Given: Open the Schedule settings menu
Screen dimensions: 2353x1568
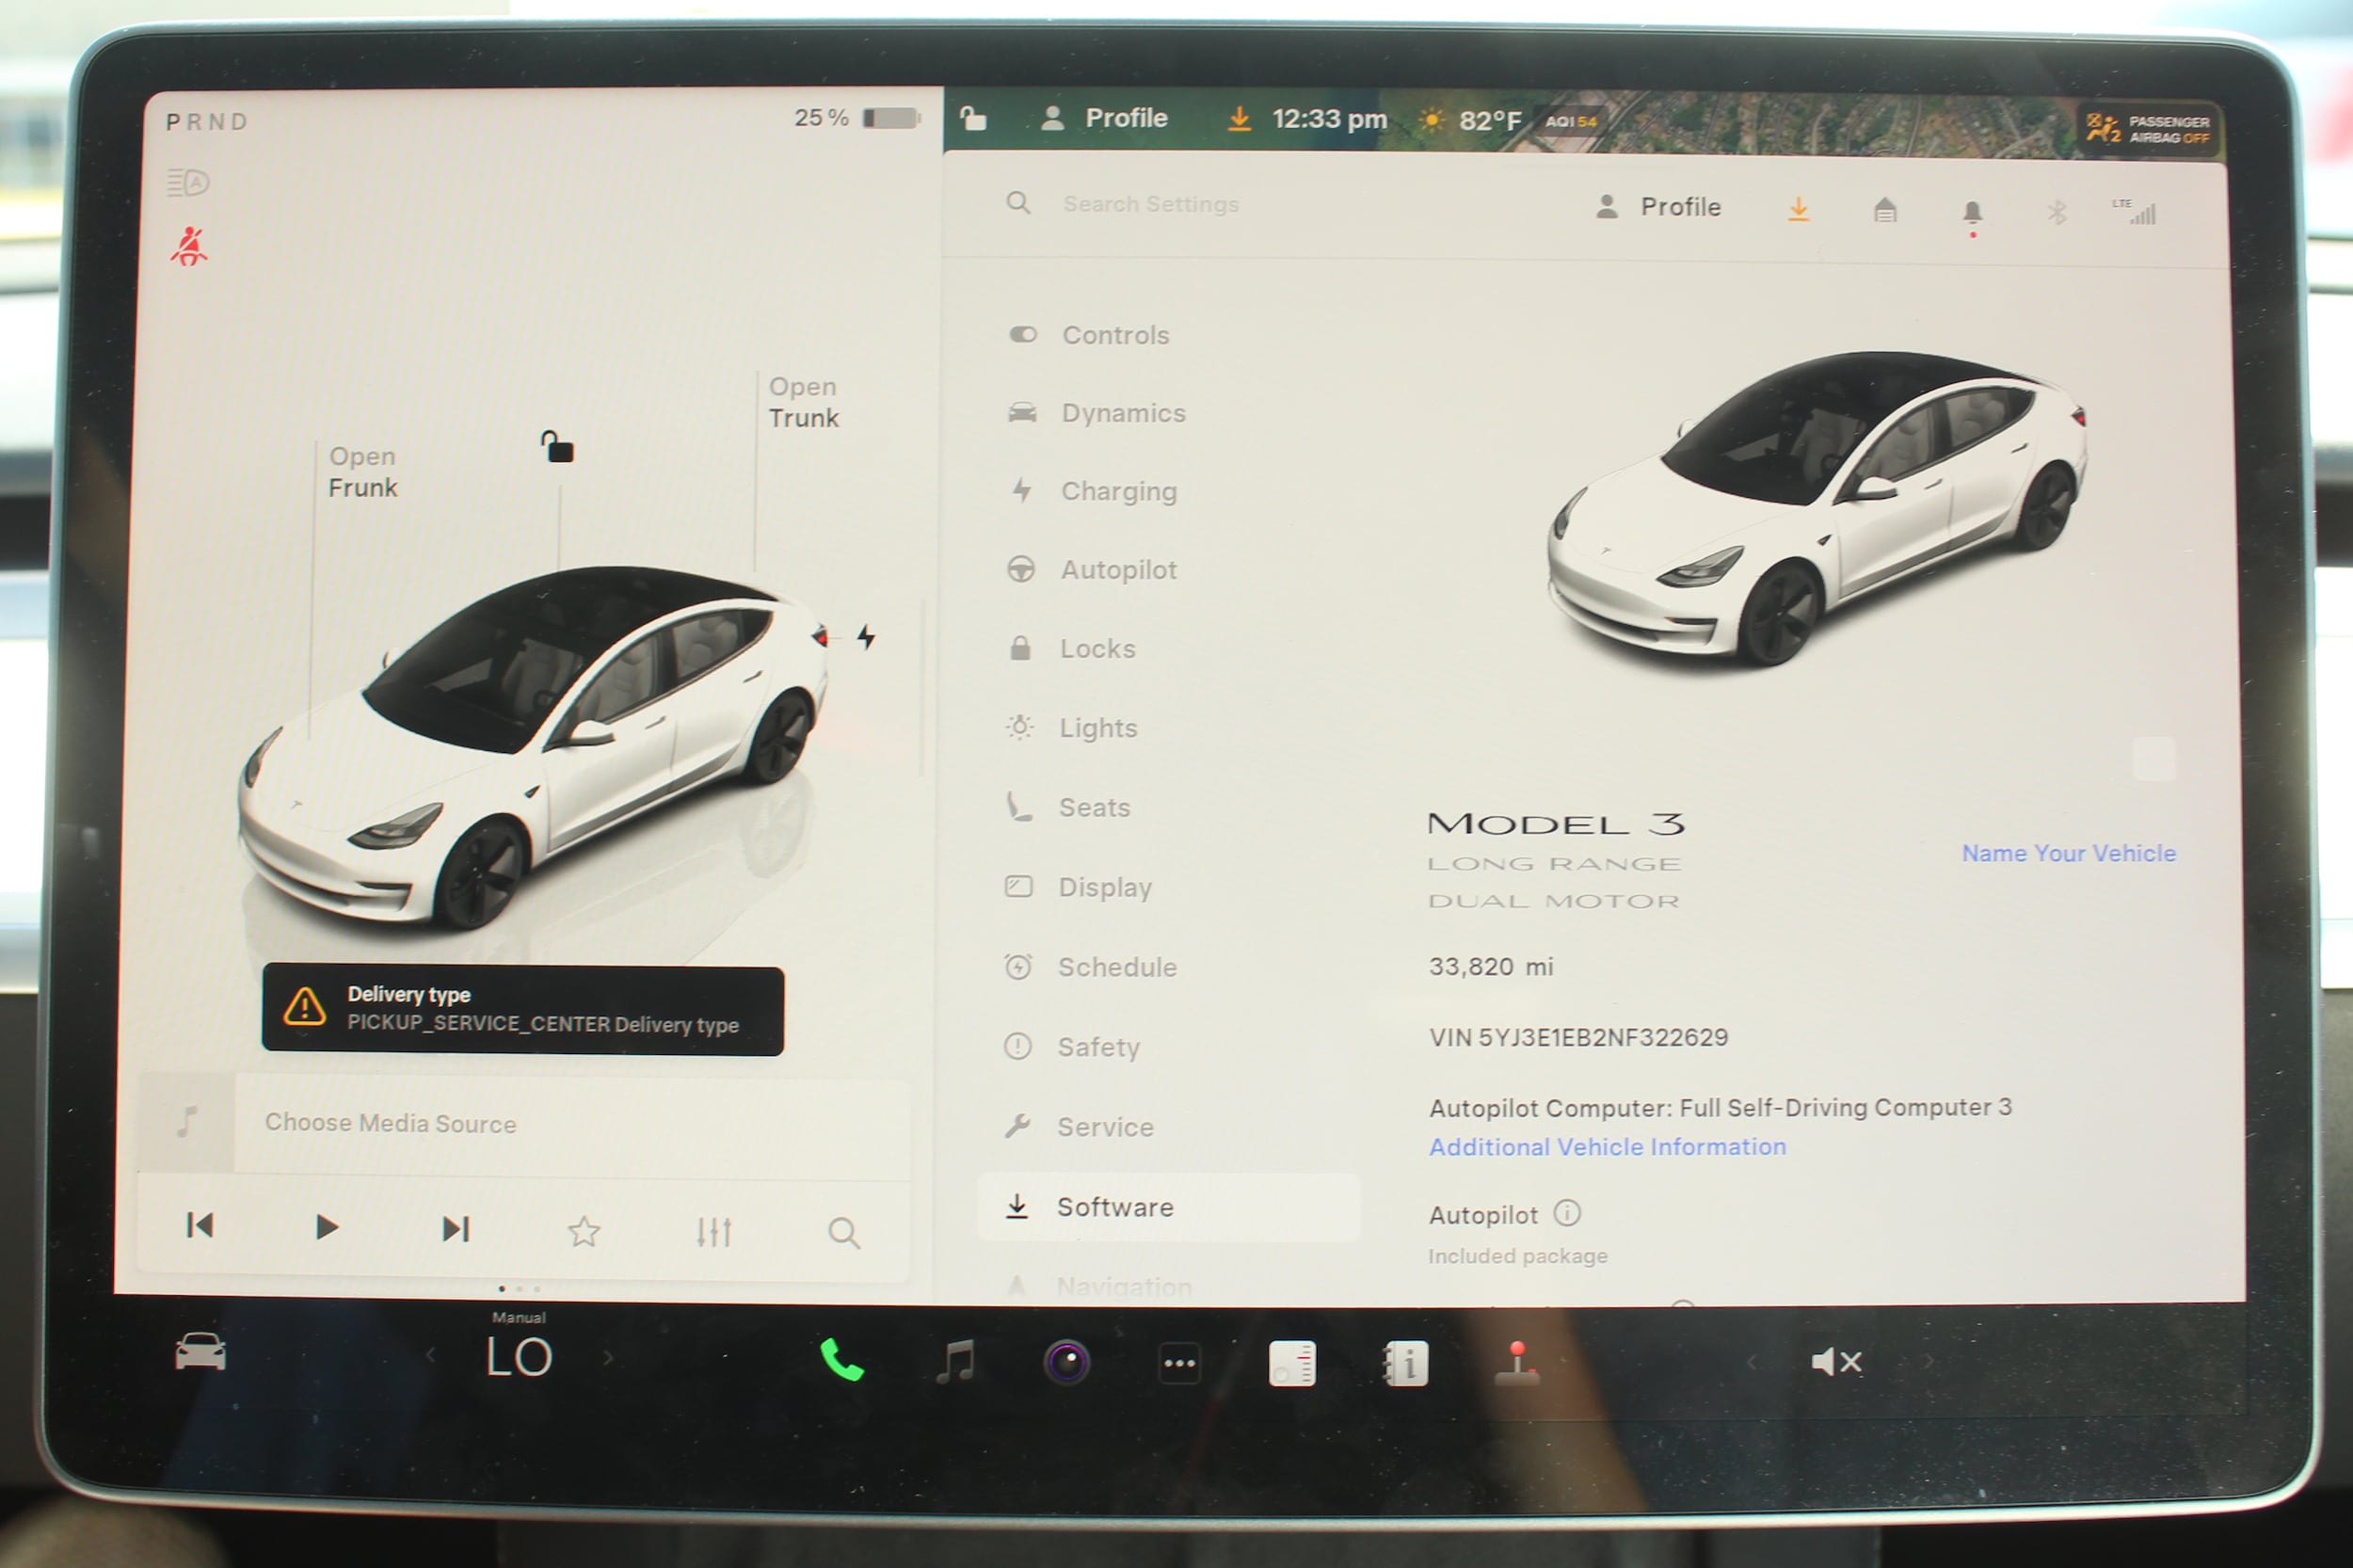Looking at the screenshot, I should [1090, 967].
